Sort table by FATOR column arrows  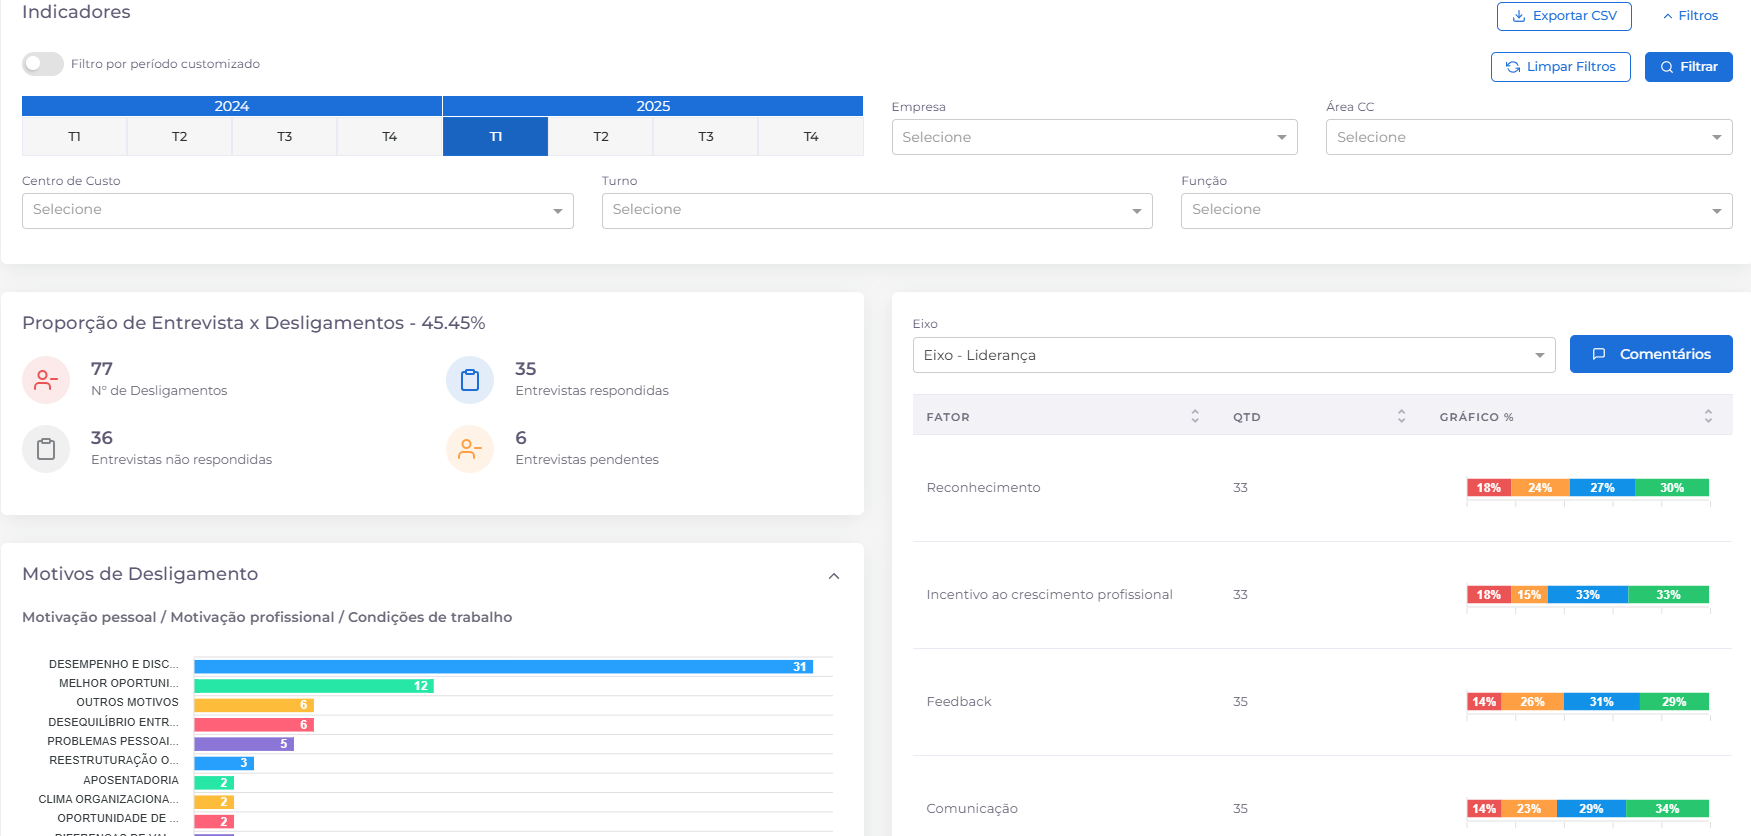(1195, 416)
